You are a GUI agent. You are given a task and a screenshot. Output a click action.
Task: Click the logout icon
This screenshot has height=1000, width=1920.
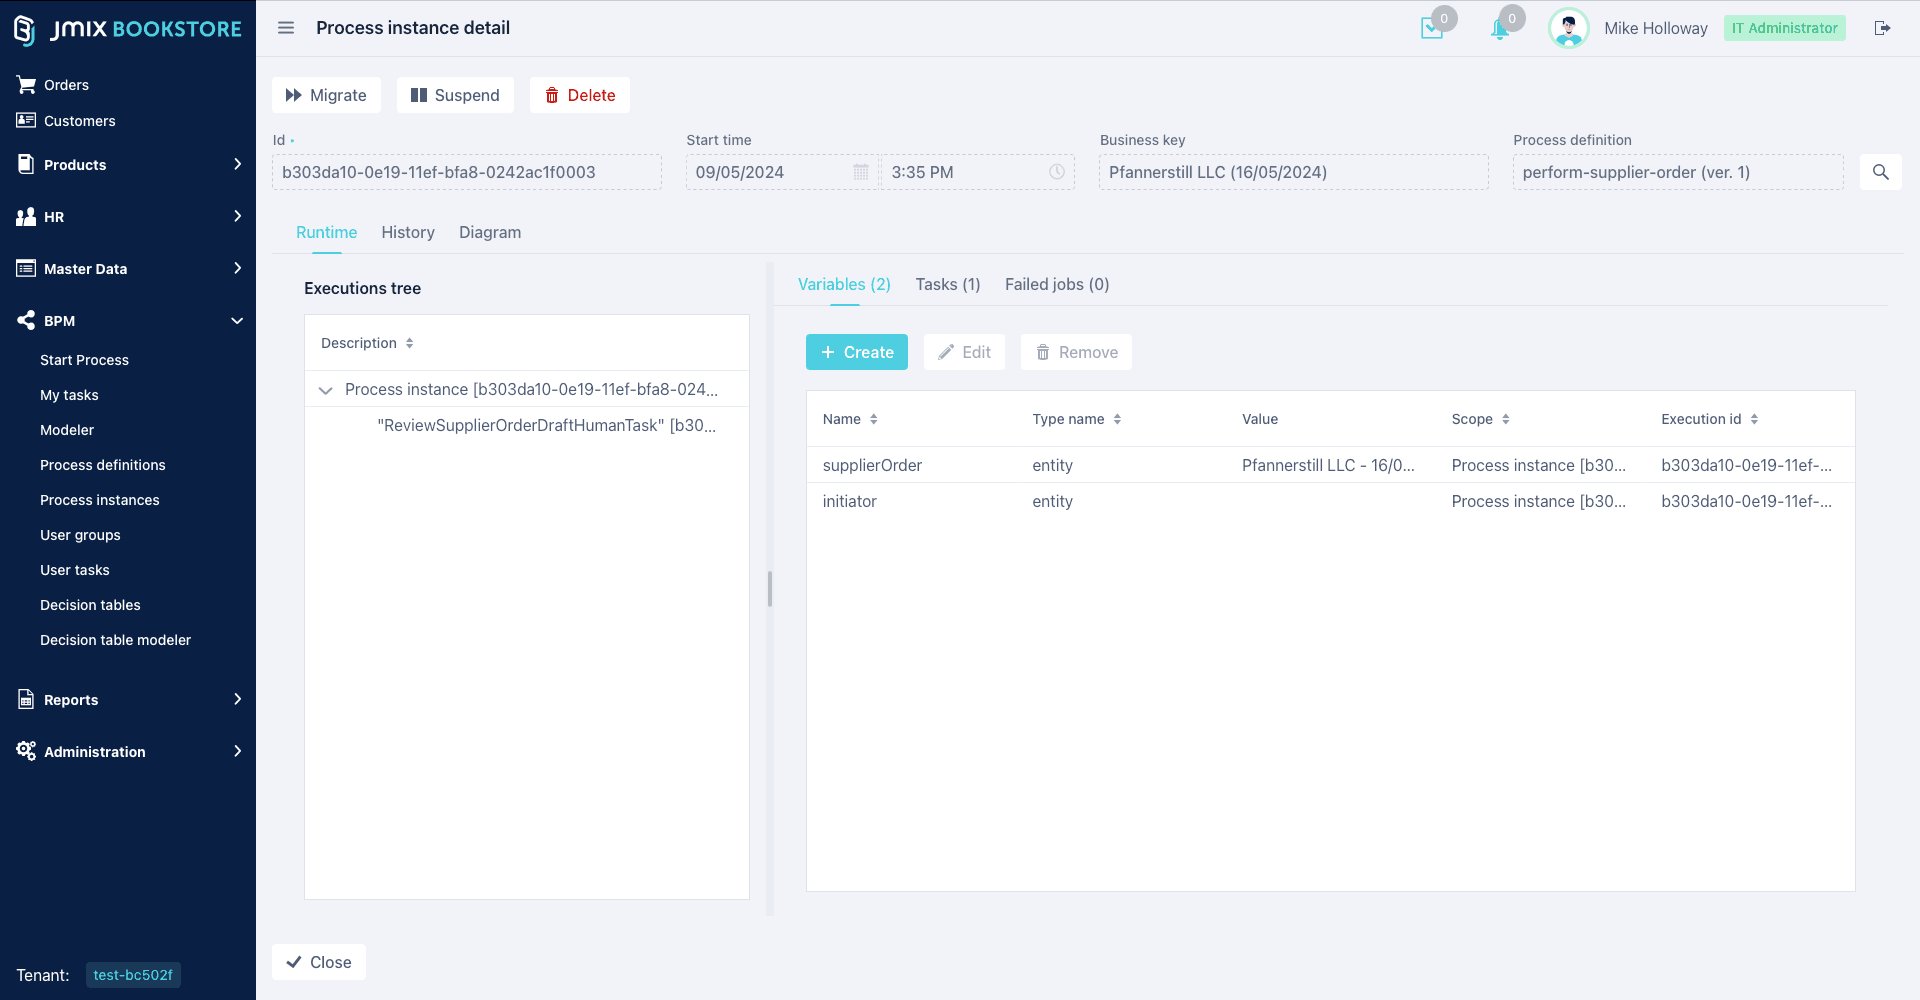[1882, 28]
